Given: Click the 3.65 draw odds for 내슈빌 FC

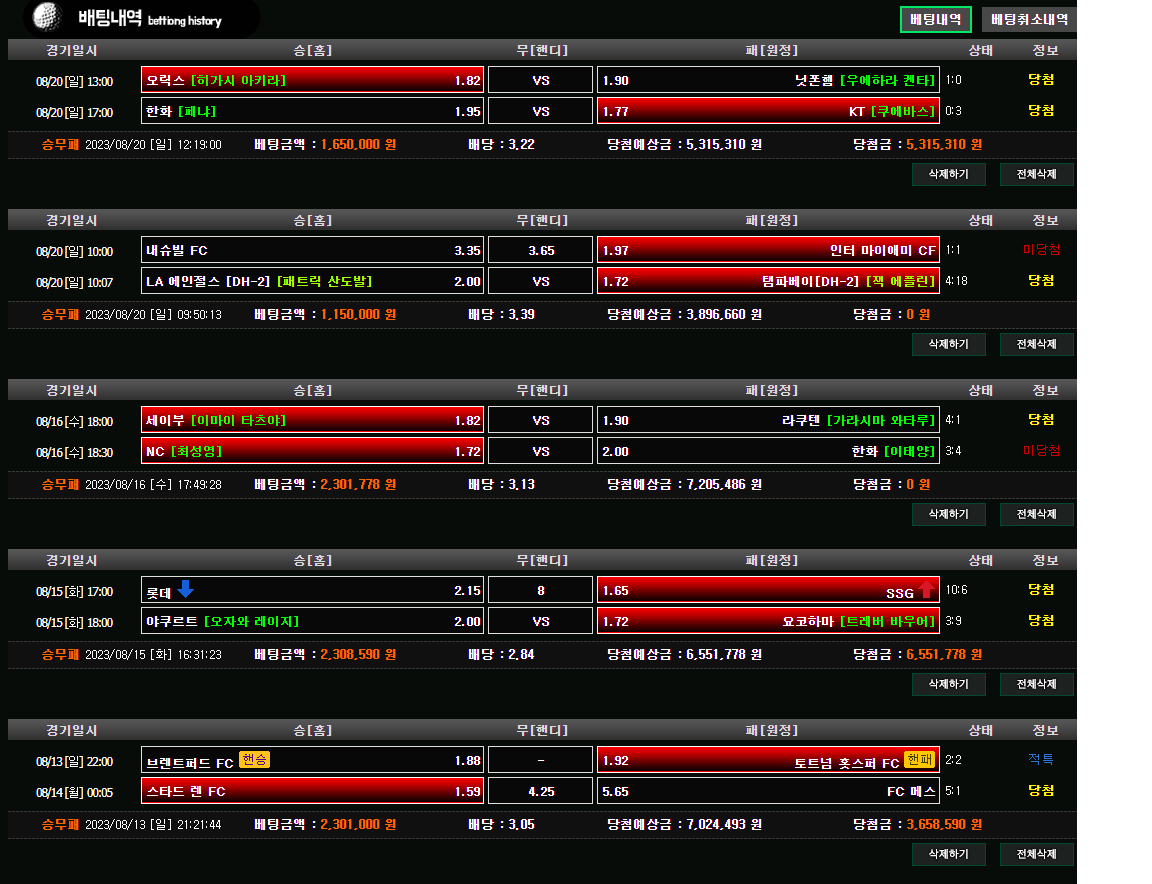Looking at the screenshot, I should (x=541, y=250).
